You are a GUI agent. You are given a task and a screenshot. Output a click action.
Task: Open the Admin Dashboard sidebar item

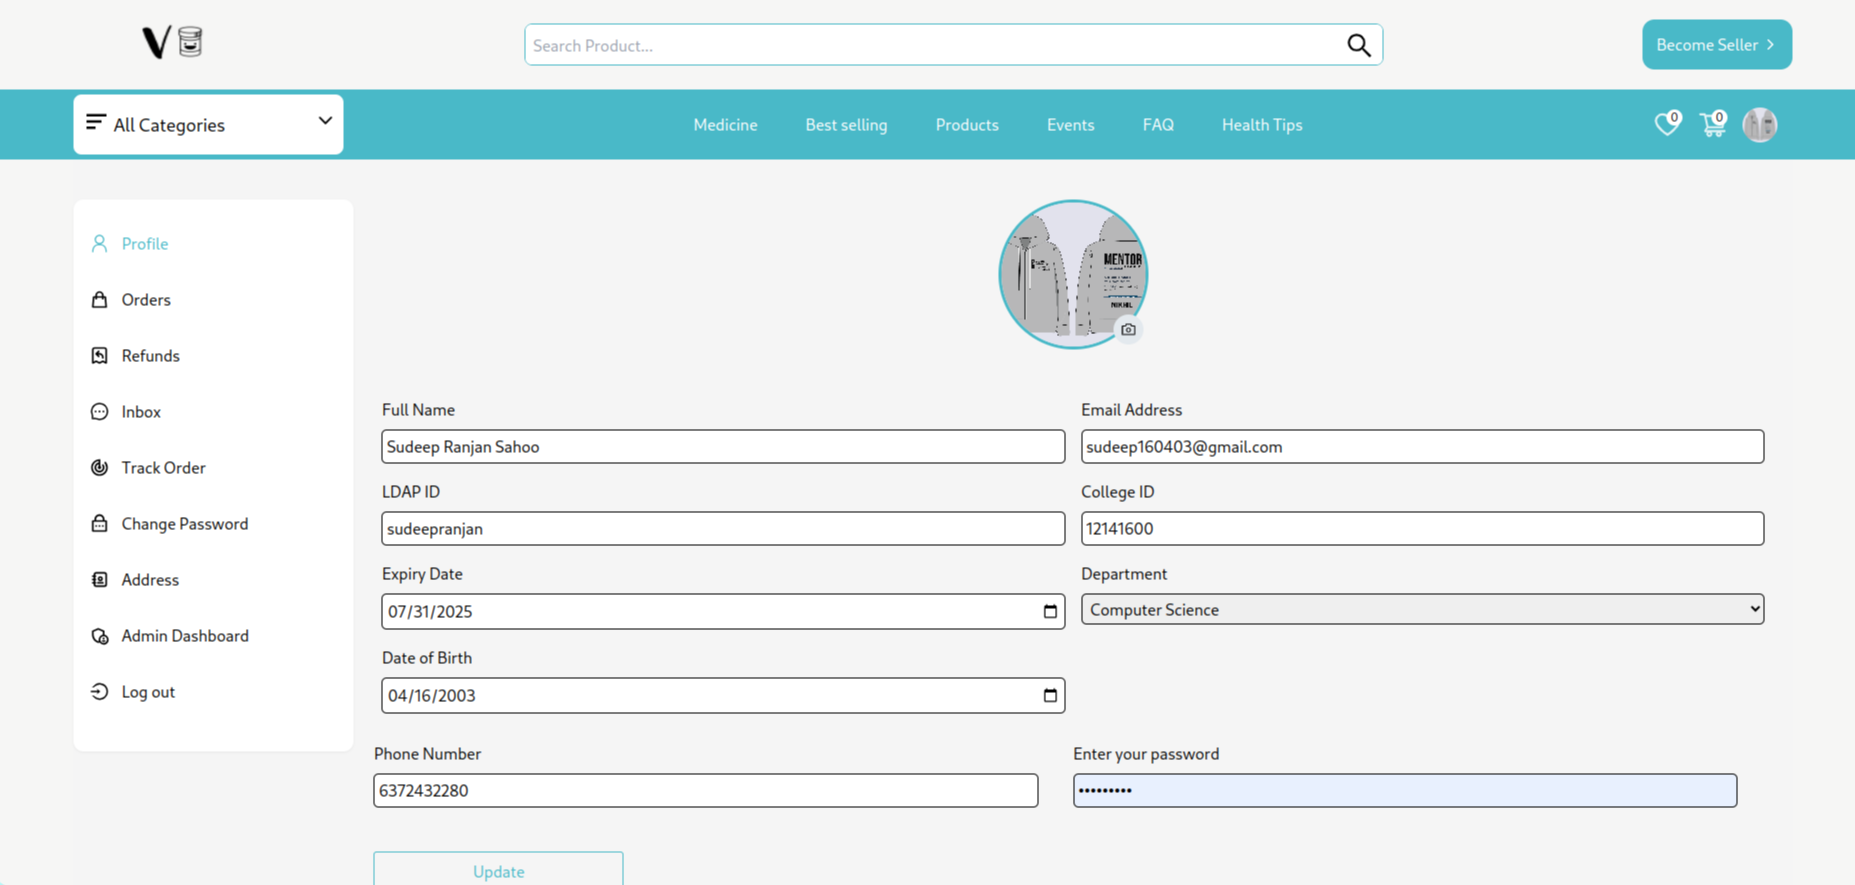pos(185,636)
